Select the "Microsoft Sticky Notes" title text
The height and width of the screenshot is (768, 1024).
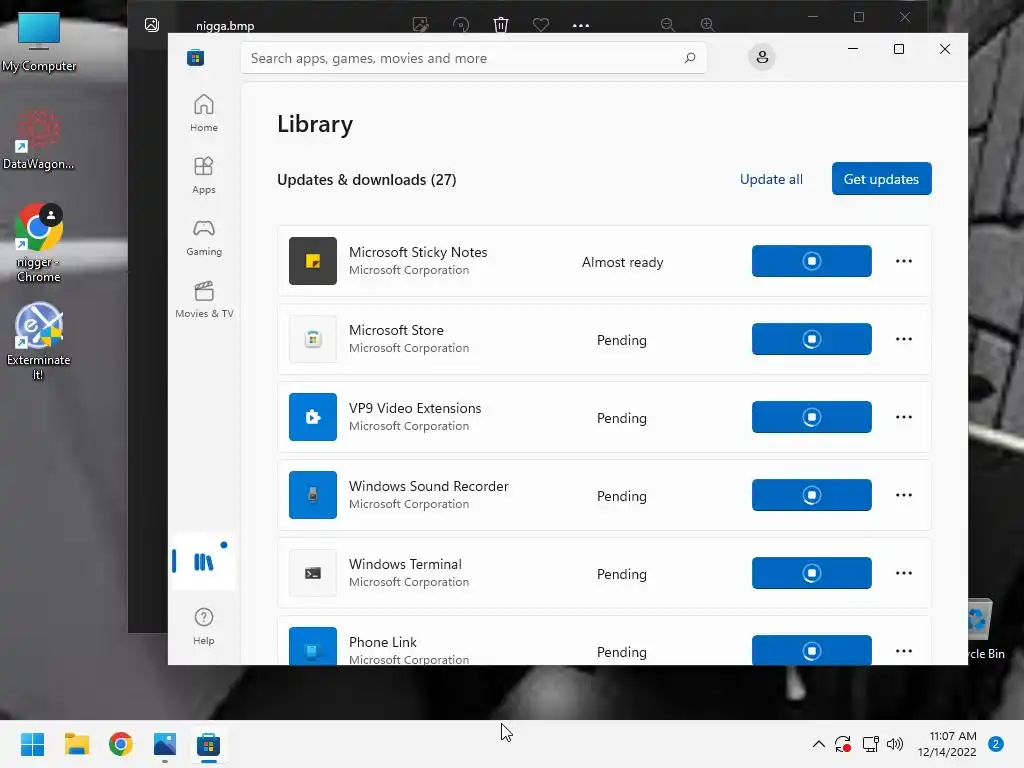click(x=418, y=252)
